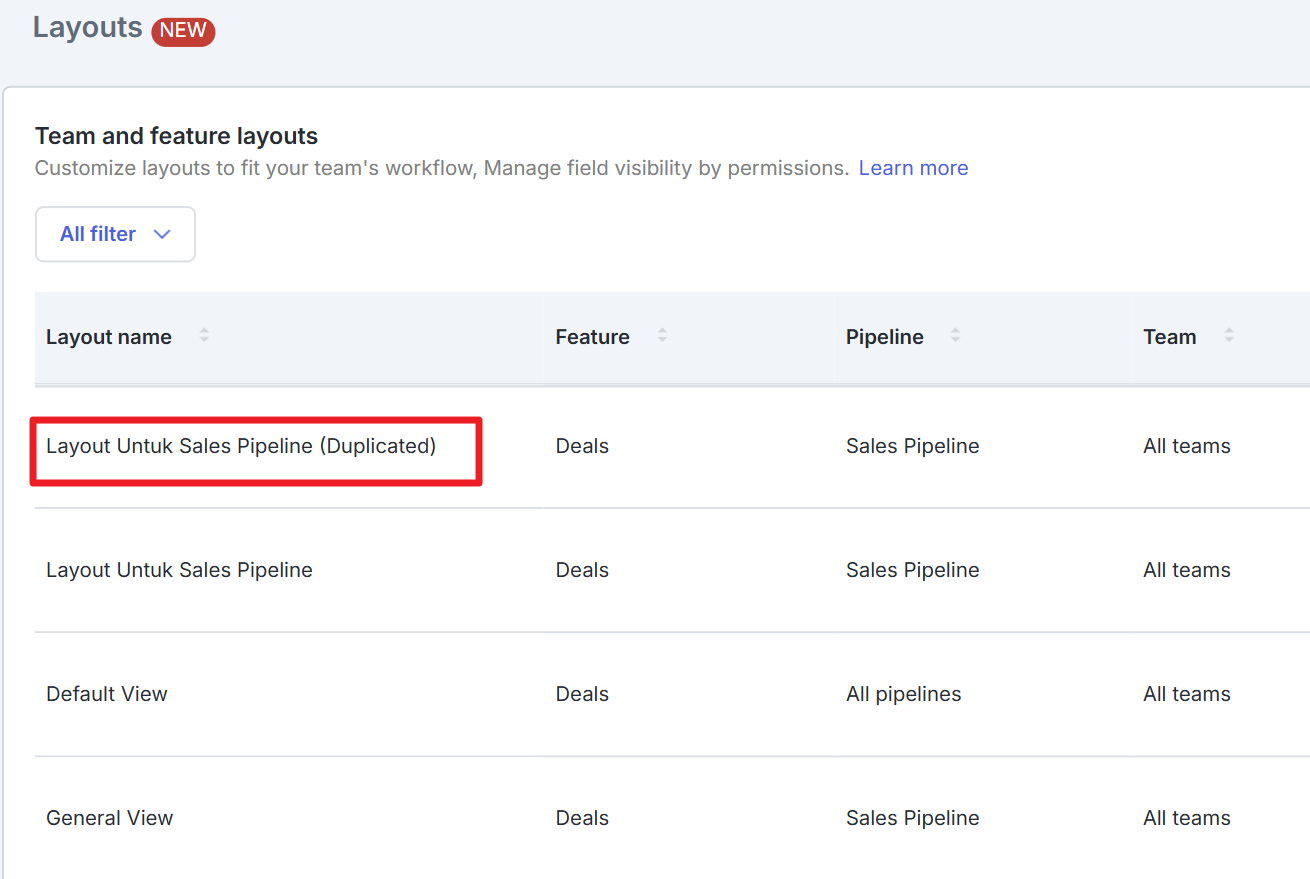This screenshot has height=879, width=1310.
Task: Click the Team column sort icon
Action: pyautogui.click(x=1229, y=336)
